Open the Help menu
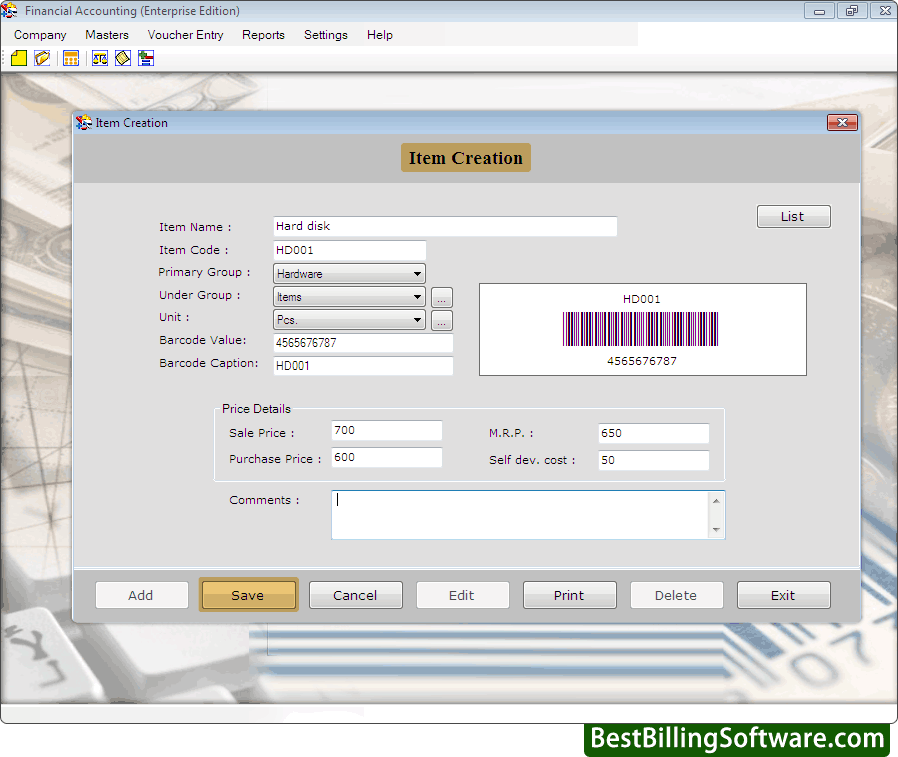This screenshot has width=898, height=757. point(380,35)
